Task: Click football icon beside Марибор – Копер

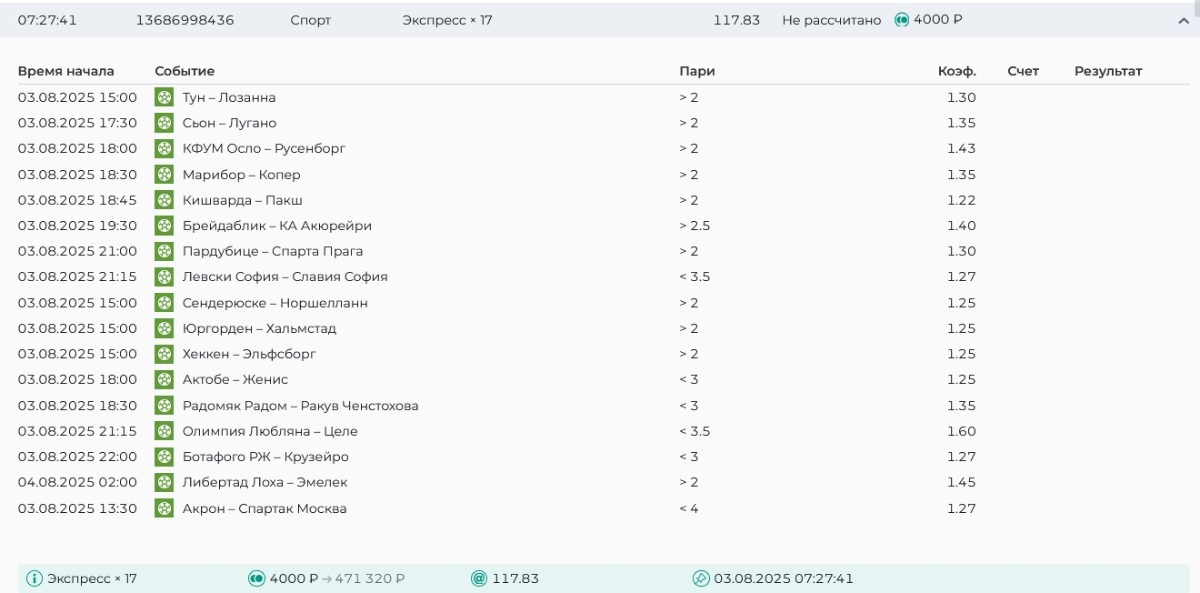Action: pos(164,175)
